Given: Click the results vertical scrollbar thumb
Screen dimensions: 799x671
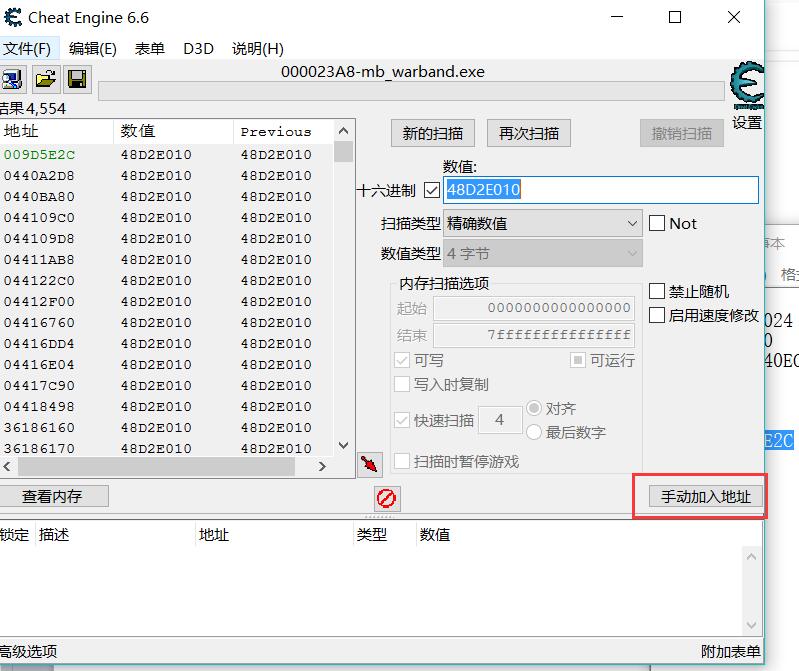Looking at the screenshot, I should click(343, 151).
